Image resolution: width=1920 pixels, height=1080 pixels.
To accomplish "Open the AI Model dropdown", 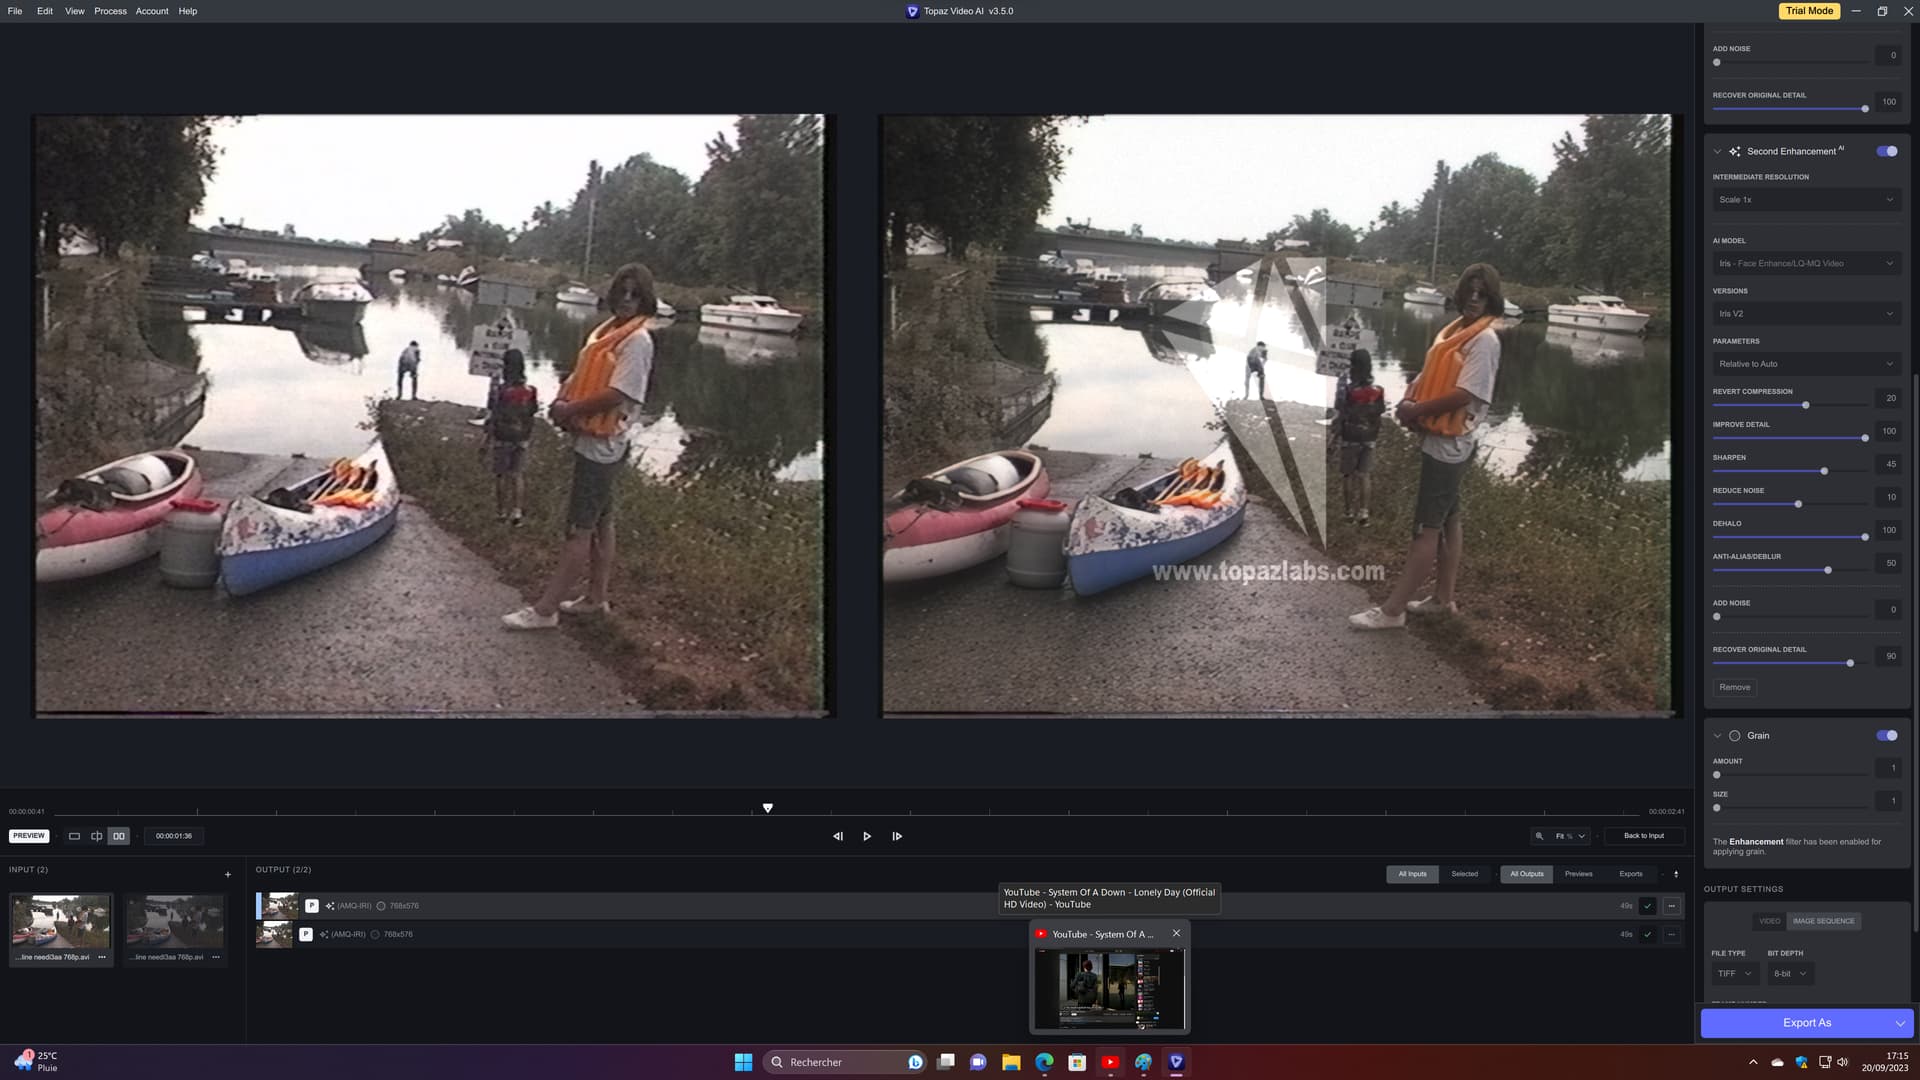I will pos(1805,263).
